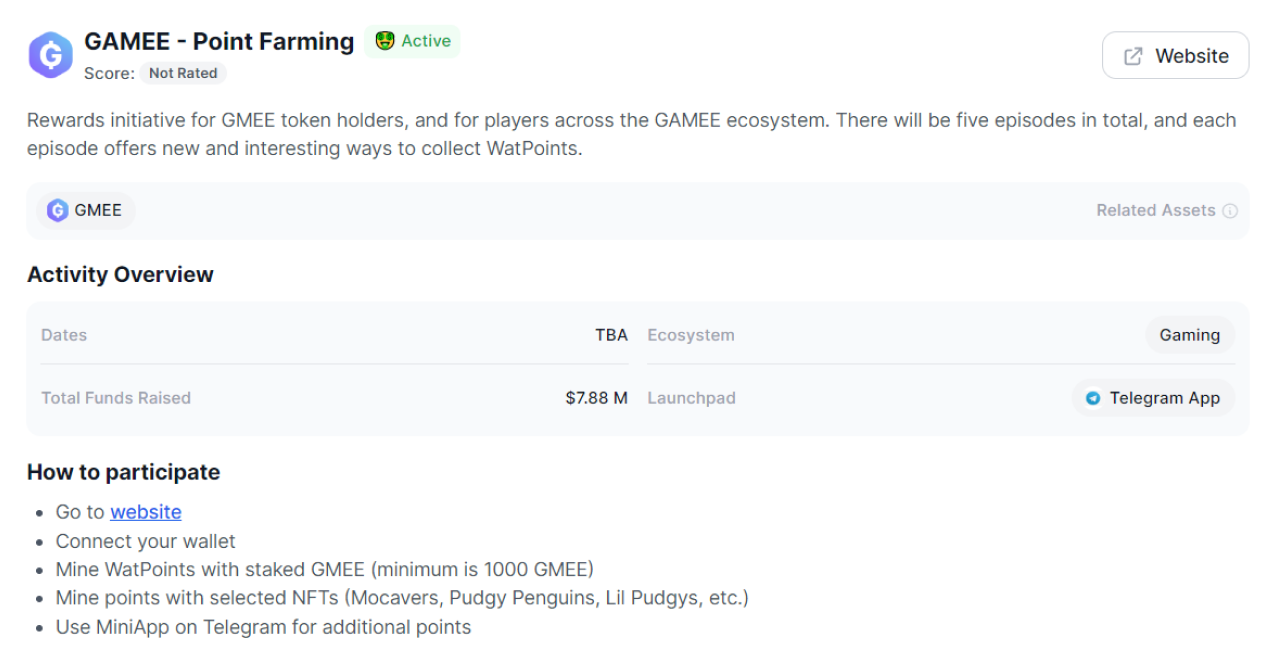
Task: Click the GMEE token icon
Action: [58, 210]
